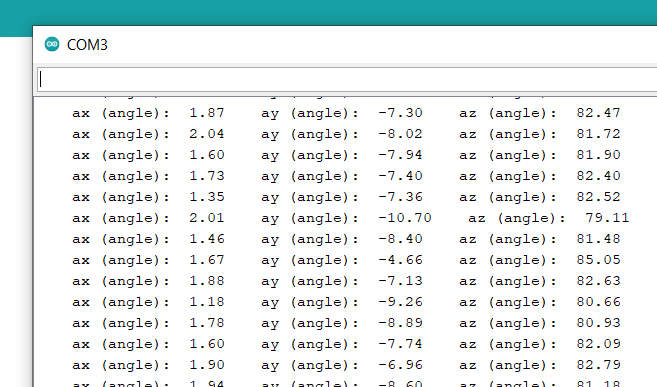Image resolution: width=657 pixels, height=387 pixels.
Task: Select the az value 82.09
Action: click(598, 344)
